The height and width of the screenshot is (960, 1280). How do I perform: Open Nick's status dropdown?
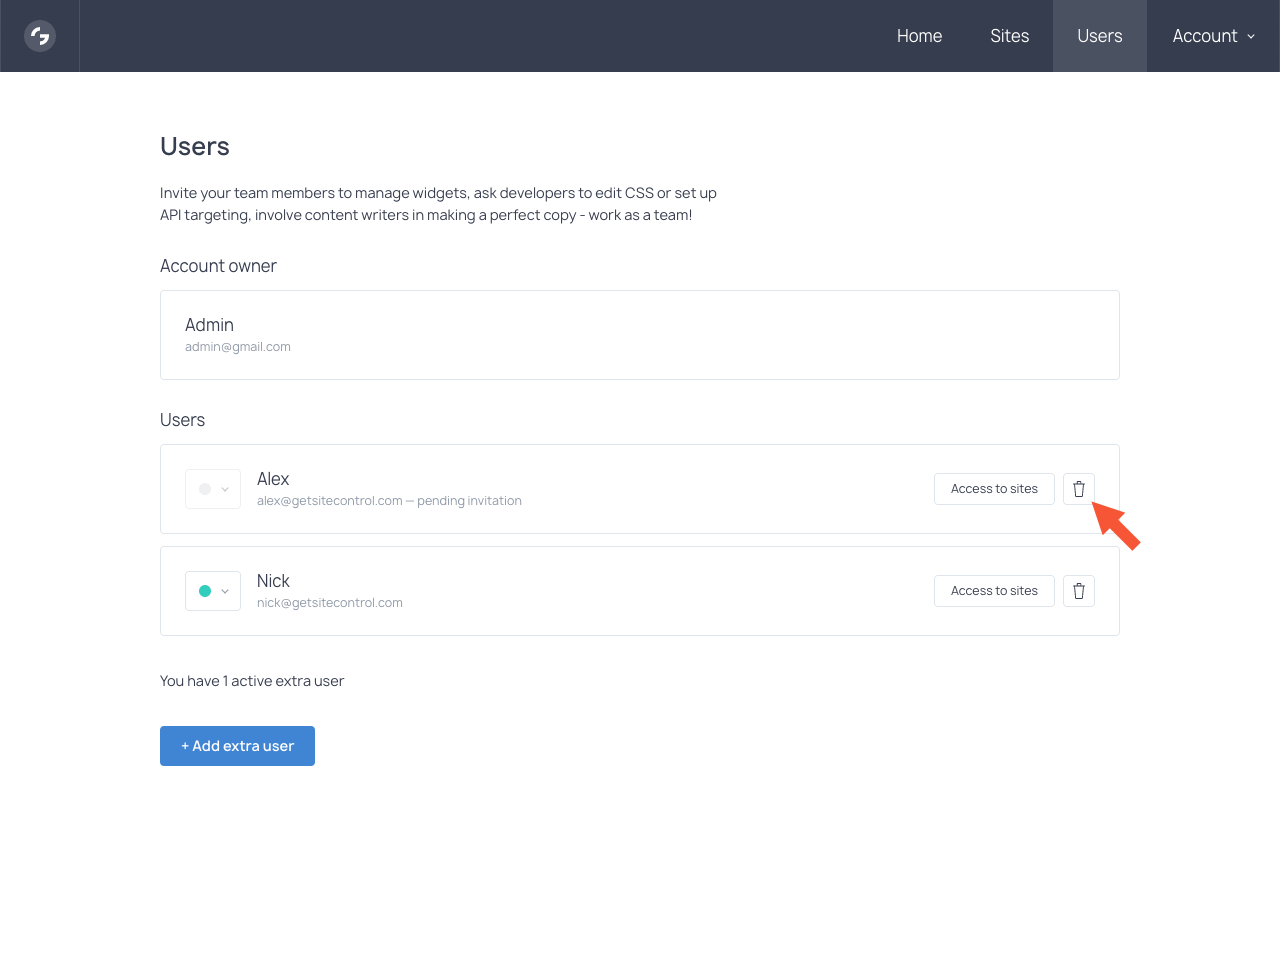213,591
